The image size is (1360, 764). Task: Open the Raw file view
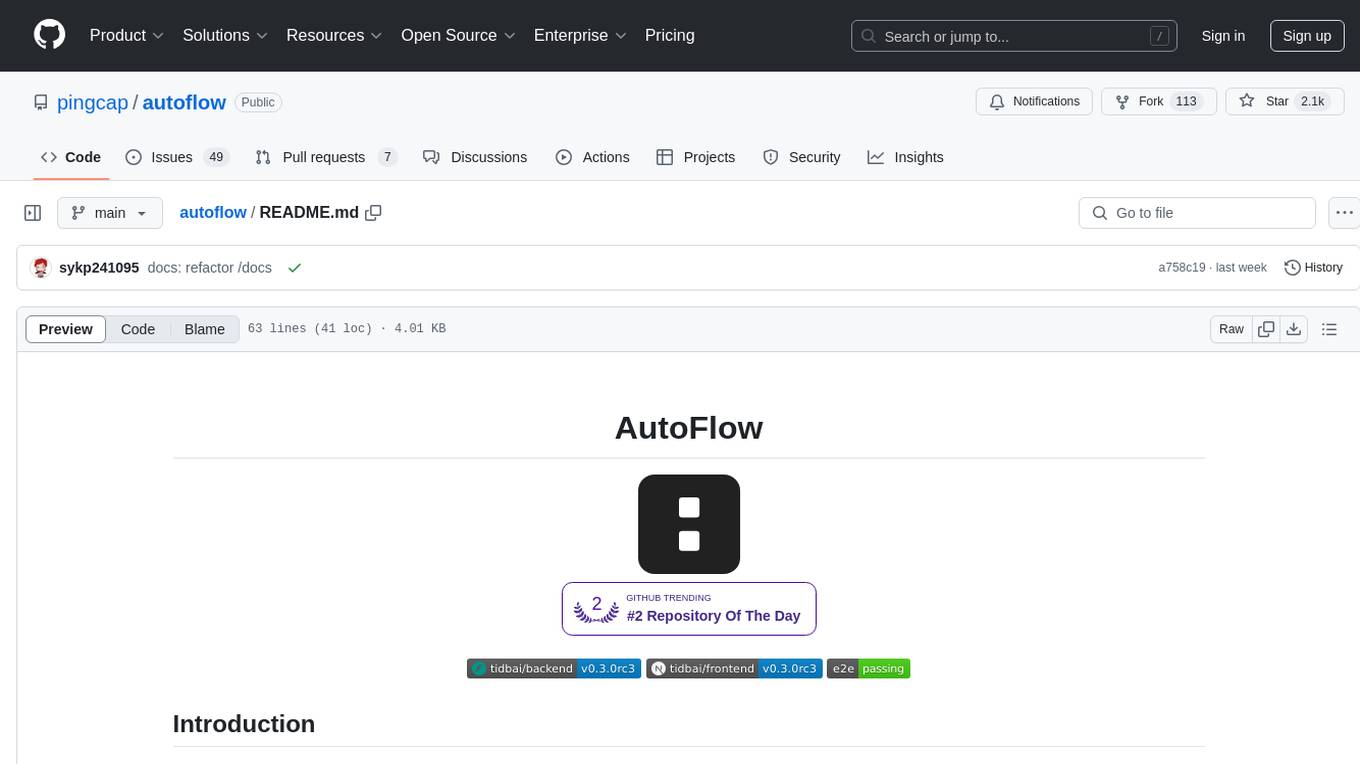[x=1231, y=329]
